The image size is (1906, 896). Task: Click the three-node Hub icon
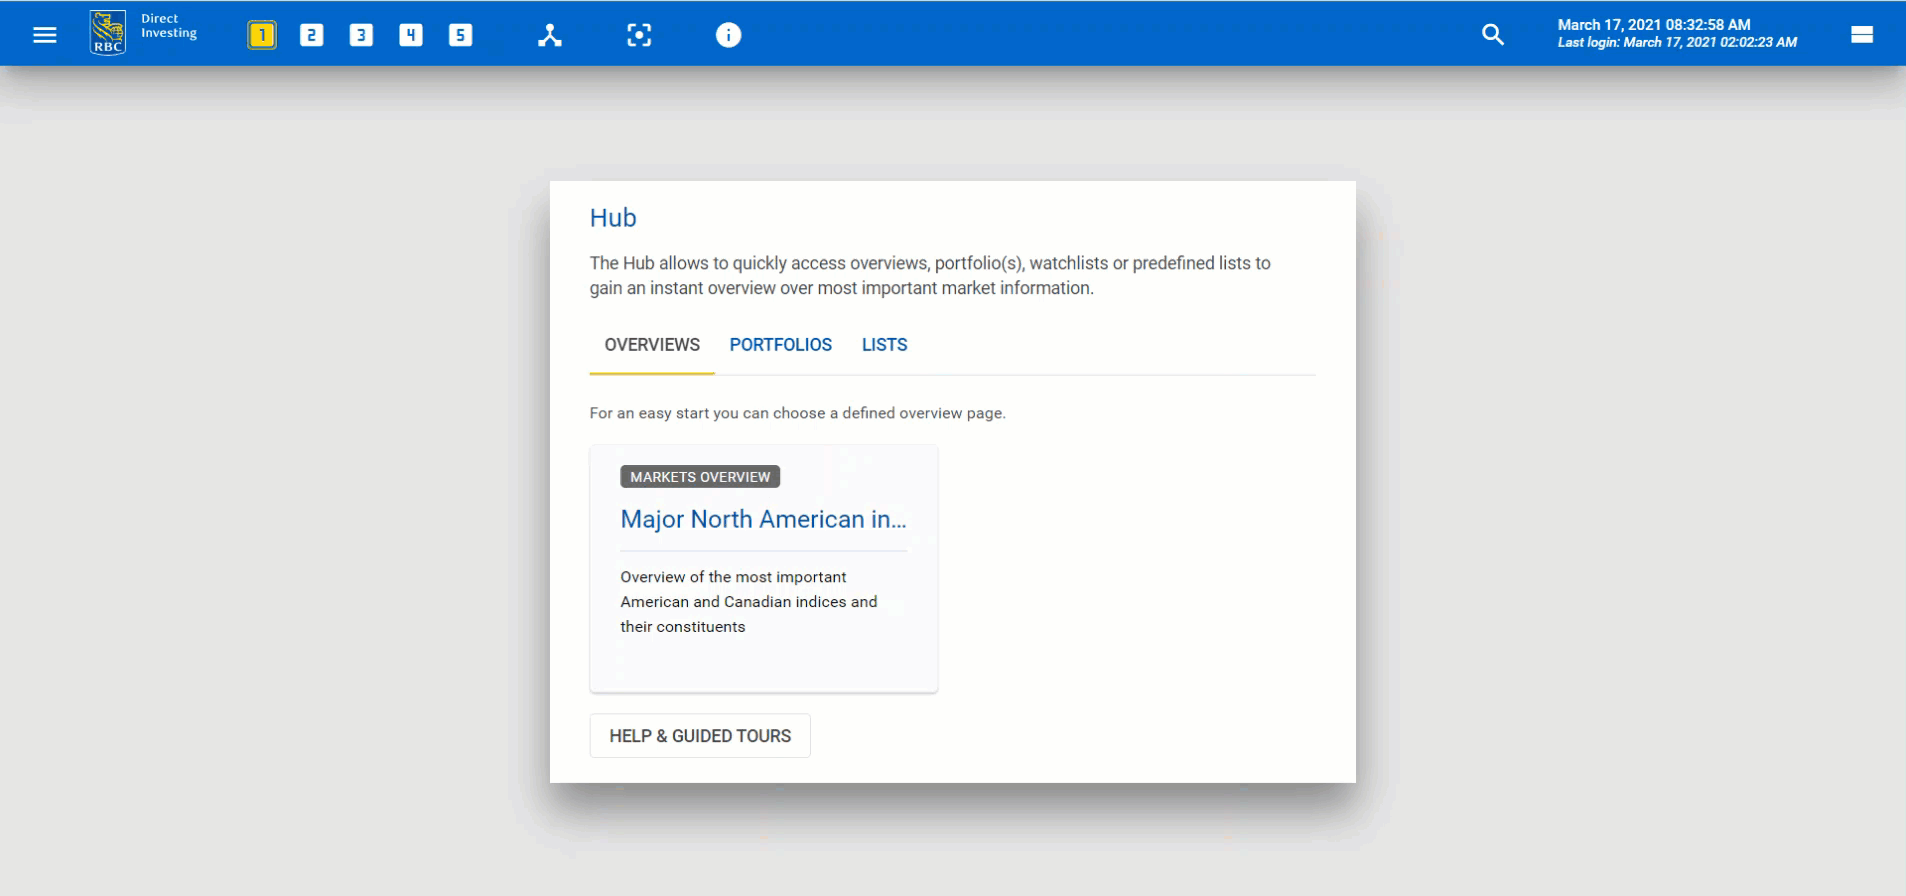550,35
